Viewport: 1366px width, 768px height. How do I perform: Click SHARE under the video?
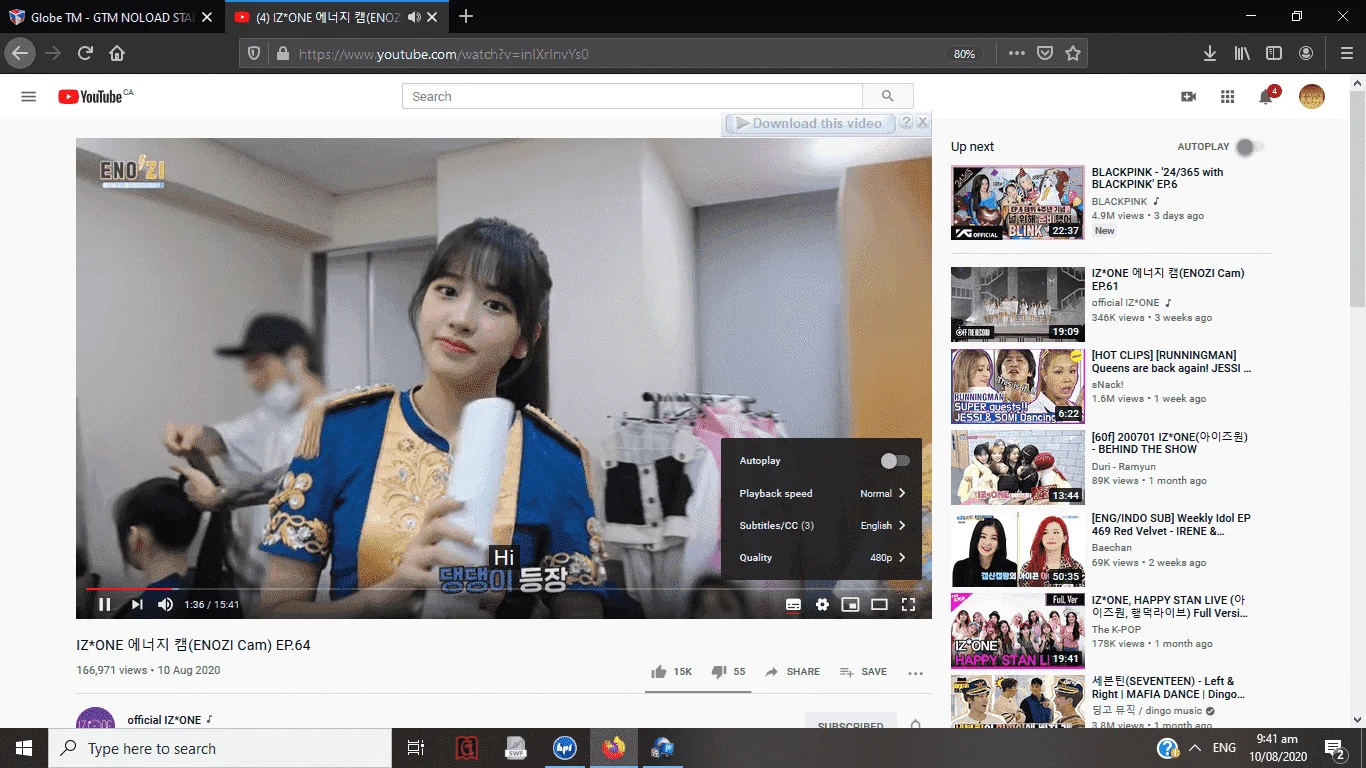[x=792, y=672]
